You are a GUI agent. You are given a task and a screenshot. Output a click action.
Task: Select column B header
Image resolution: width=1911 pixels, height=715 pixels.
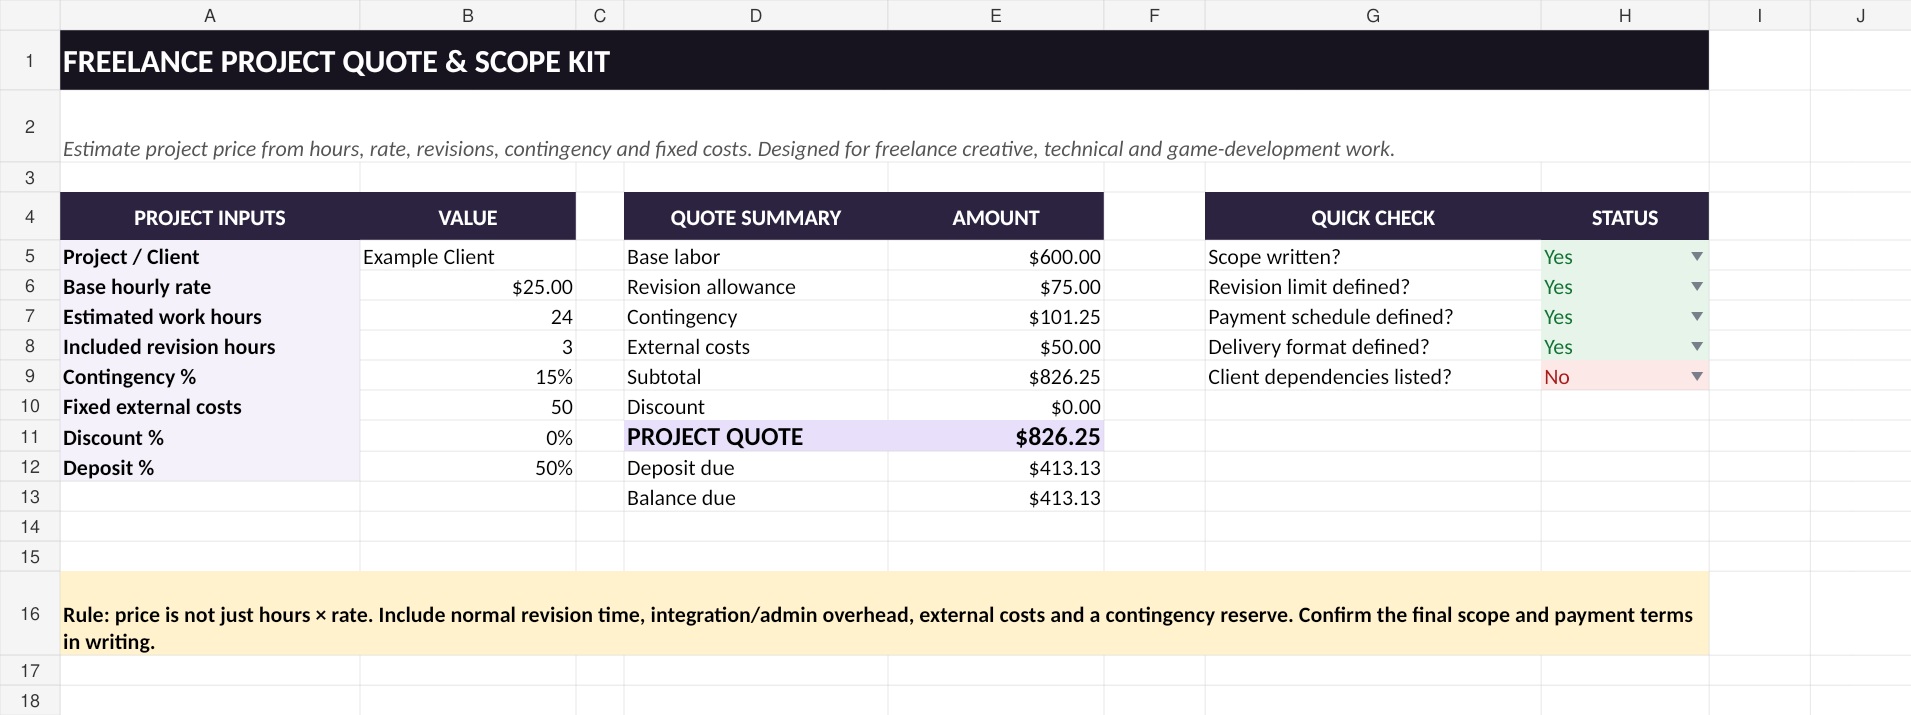coord(468,15)
